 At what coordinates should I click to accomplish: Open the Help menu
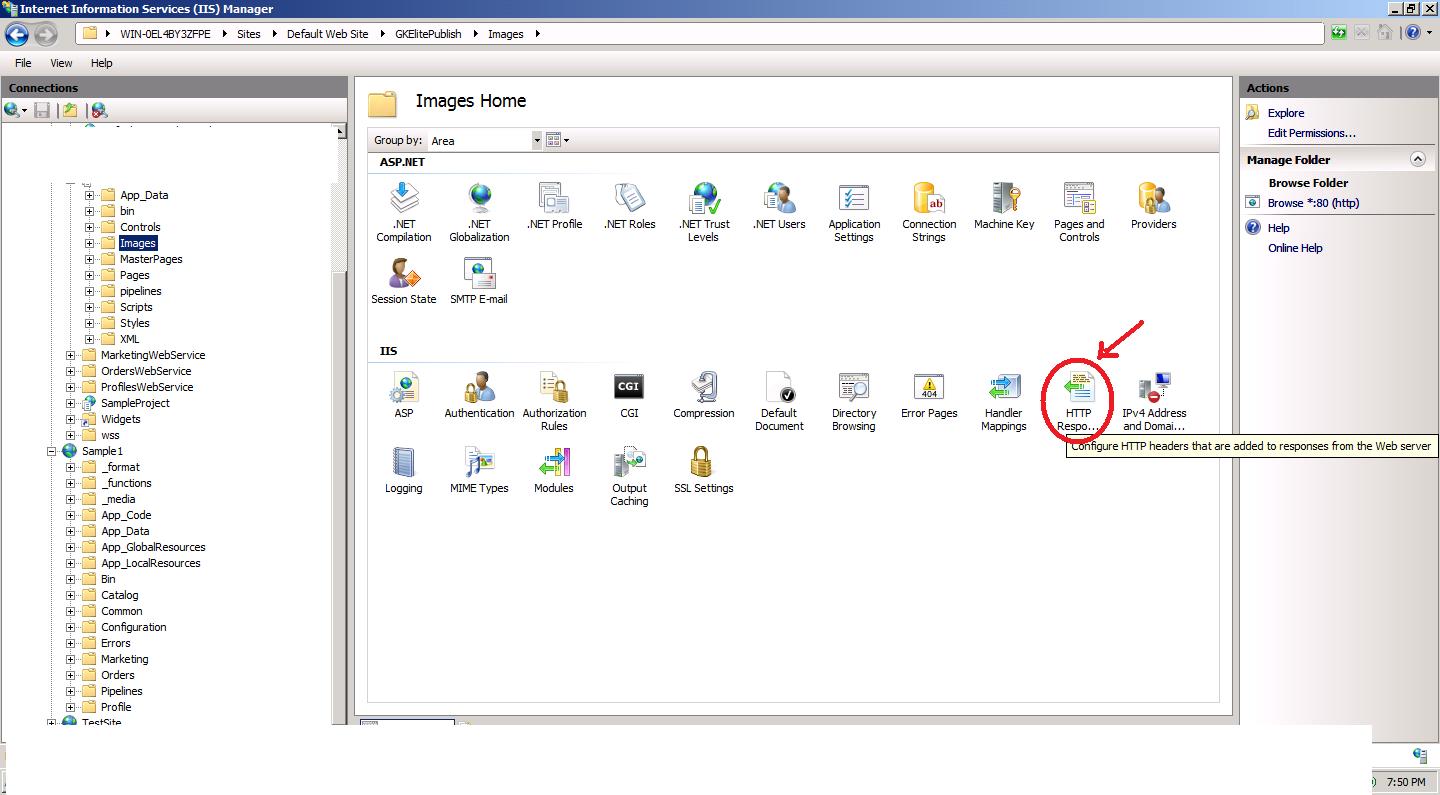pos(101,62)
